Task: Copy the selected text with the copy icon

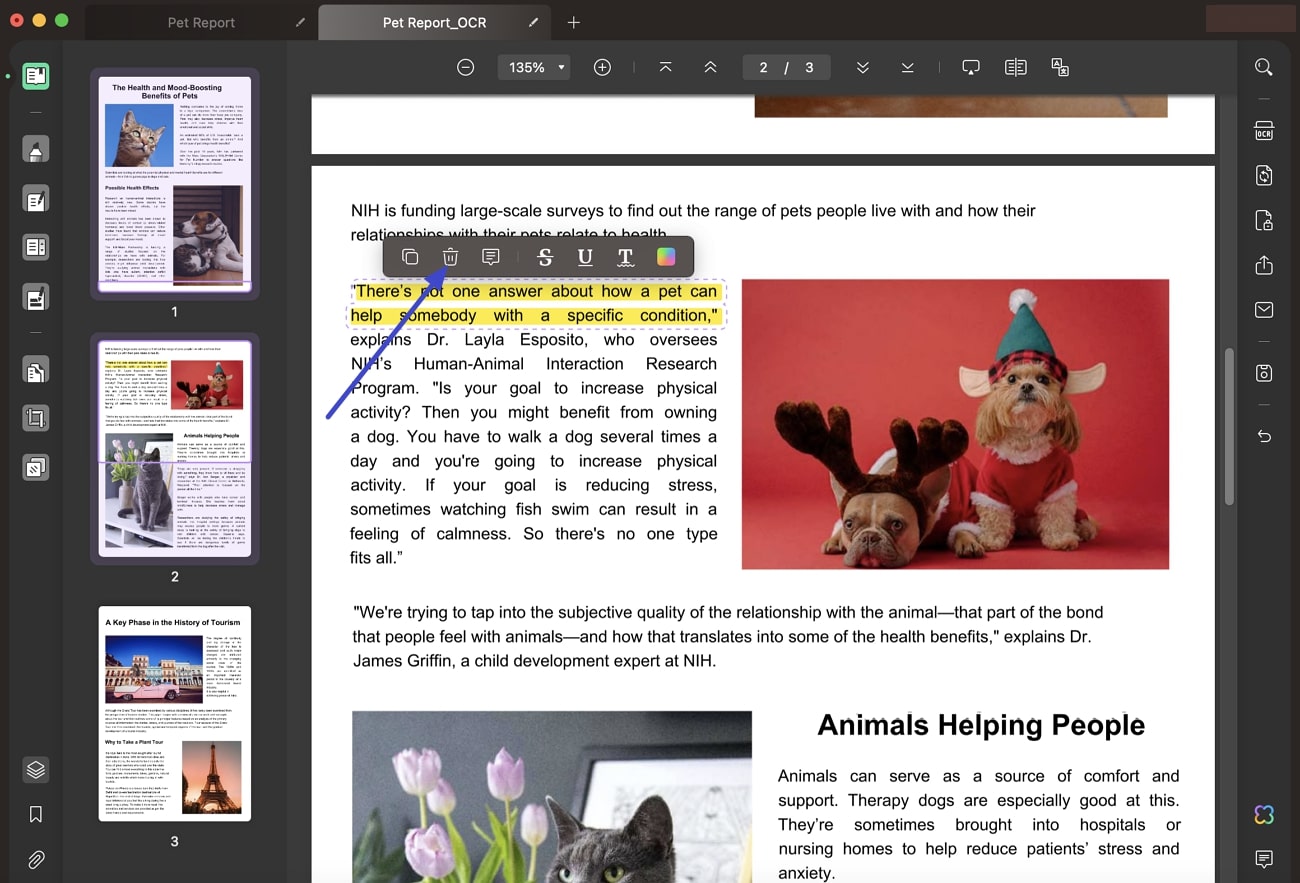Action: (x=410, y=256)
